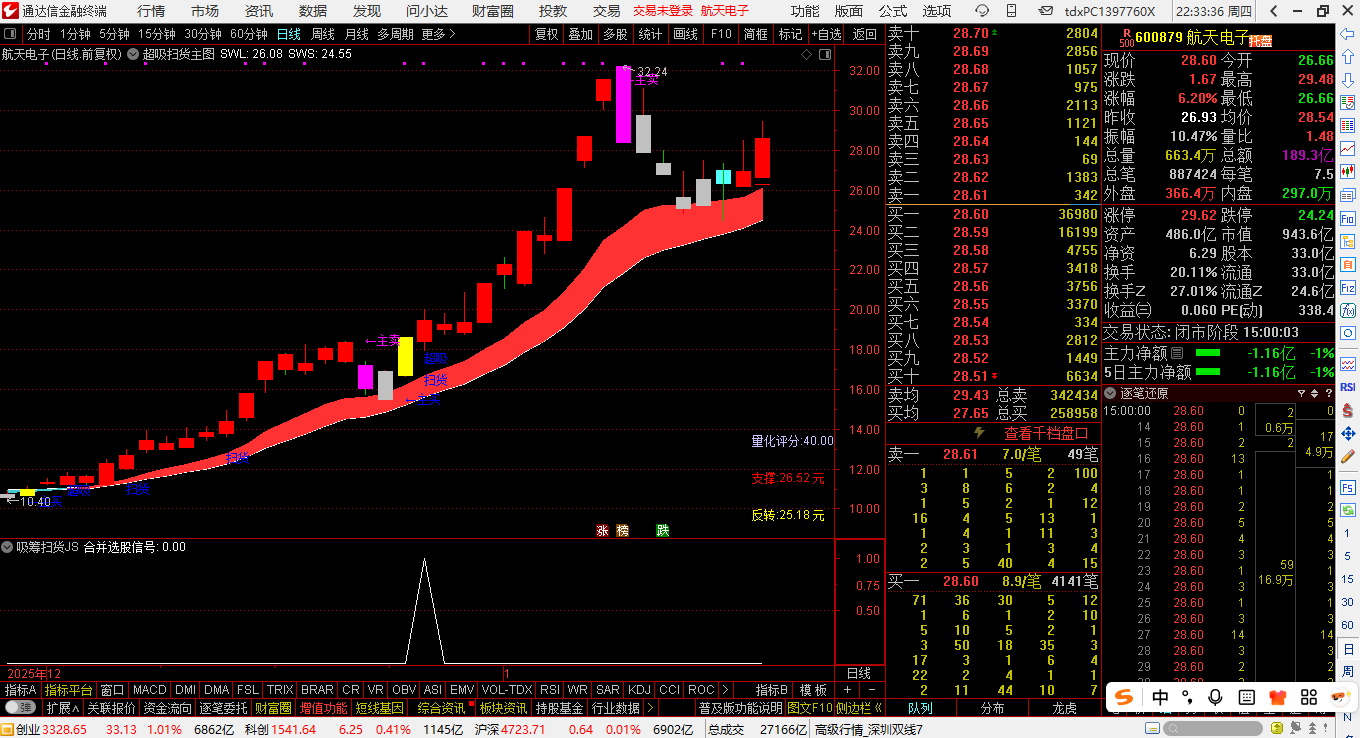Viewport: 1360px width, 738px height.
Task: Click the RSI indicator icon in the sidebar
Action: click(1346, 387)
